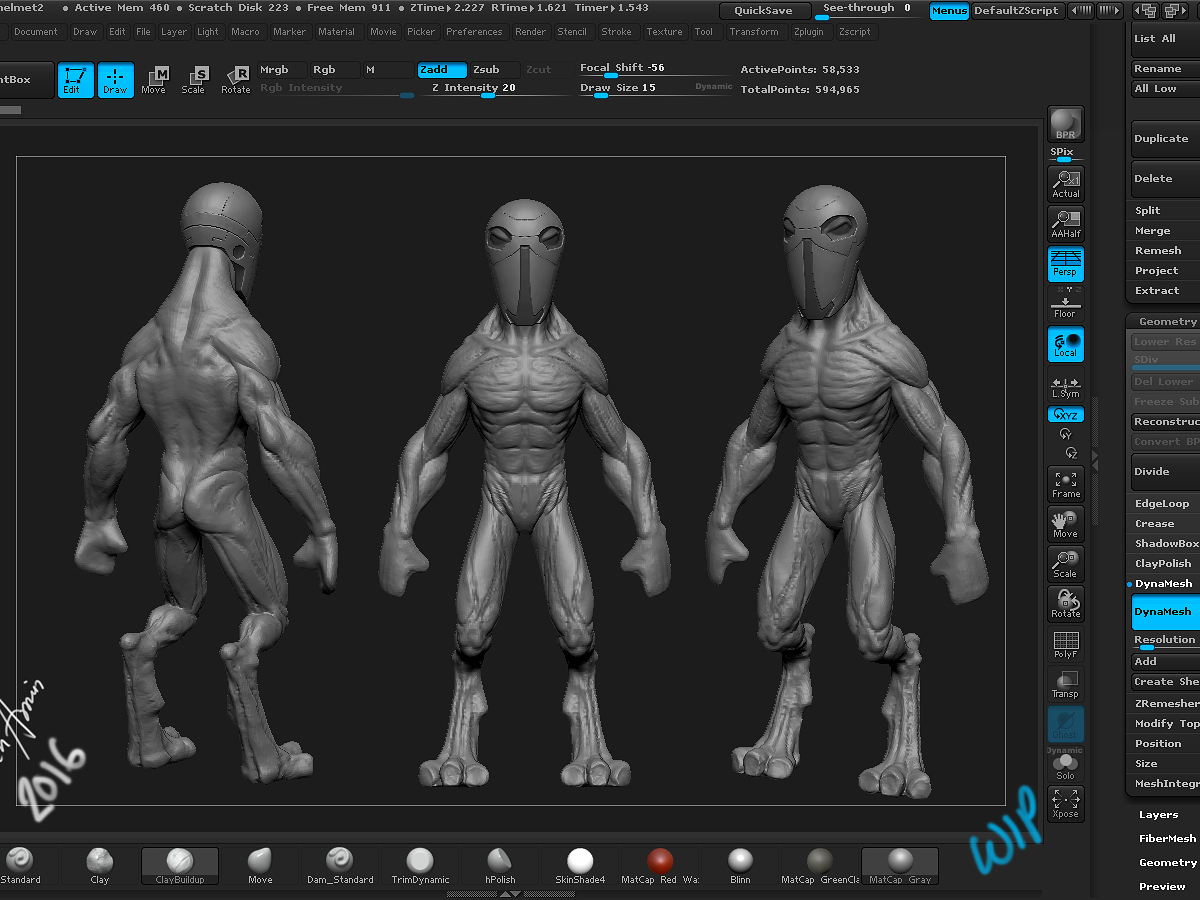Toggle the Persp perspective view button
The height and width of the screenshot is (900, 1200).
tap(1065, 263)
